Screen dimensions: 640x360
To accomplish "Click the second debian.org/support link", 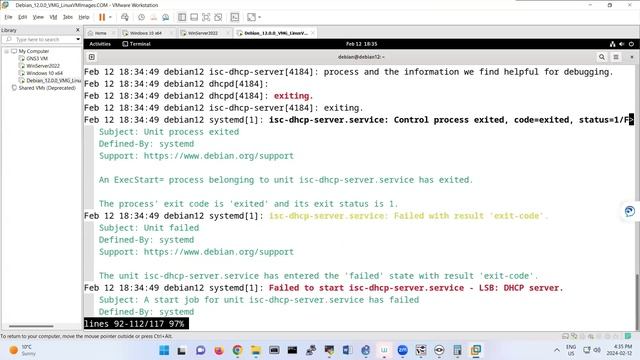I will click(x=218, y=252).
